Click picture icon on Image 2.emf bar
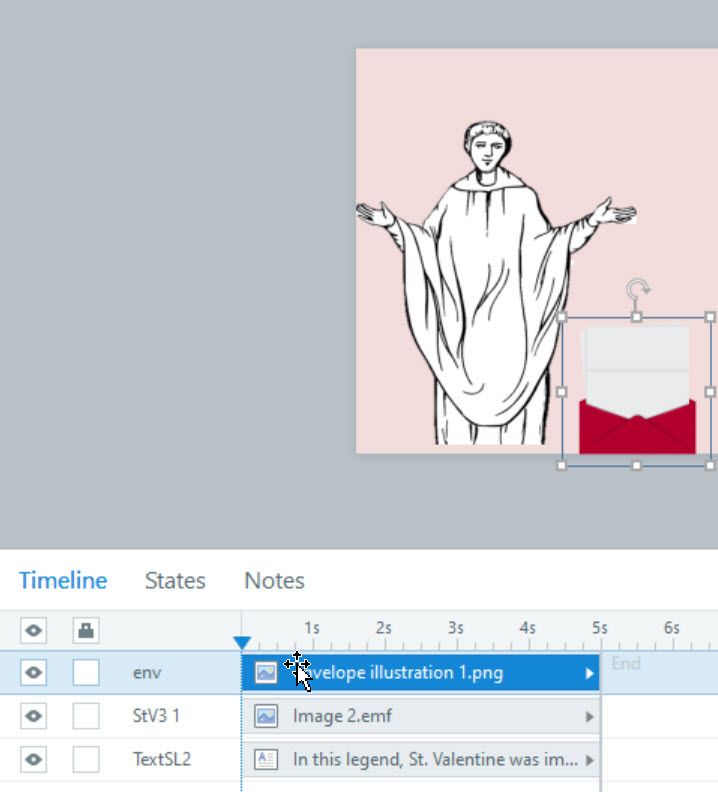718x792 pixels. coord(266,716)
